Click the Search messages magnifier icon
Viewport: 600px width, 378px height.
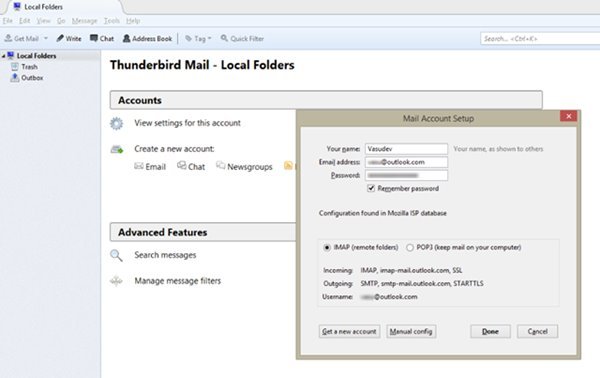(116, 255)
